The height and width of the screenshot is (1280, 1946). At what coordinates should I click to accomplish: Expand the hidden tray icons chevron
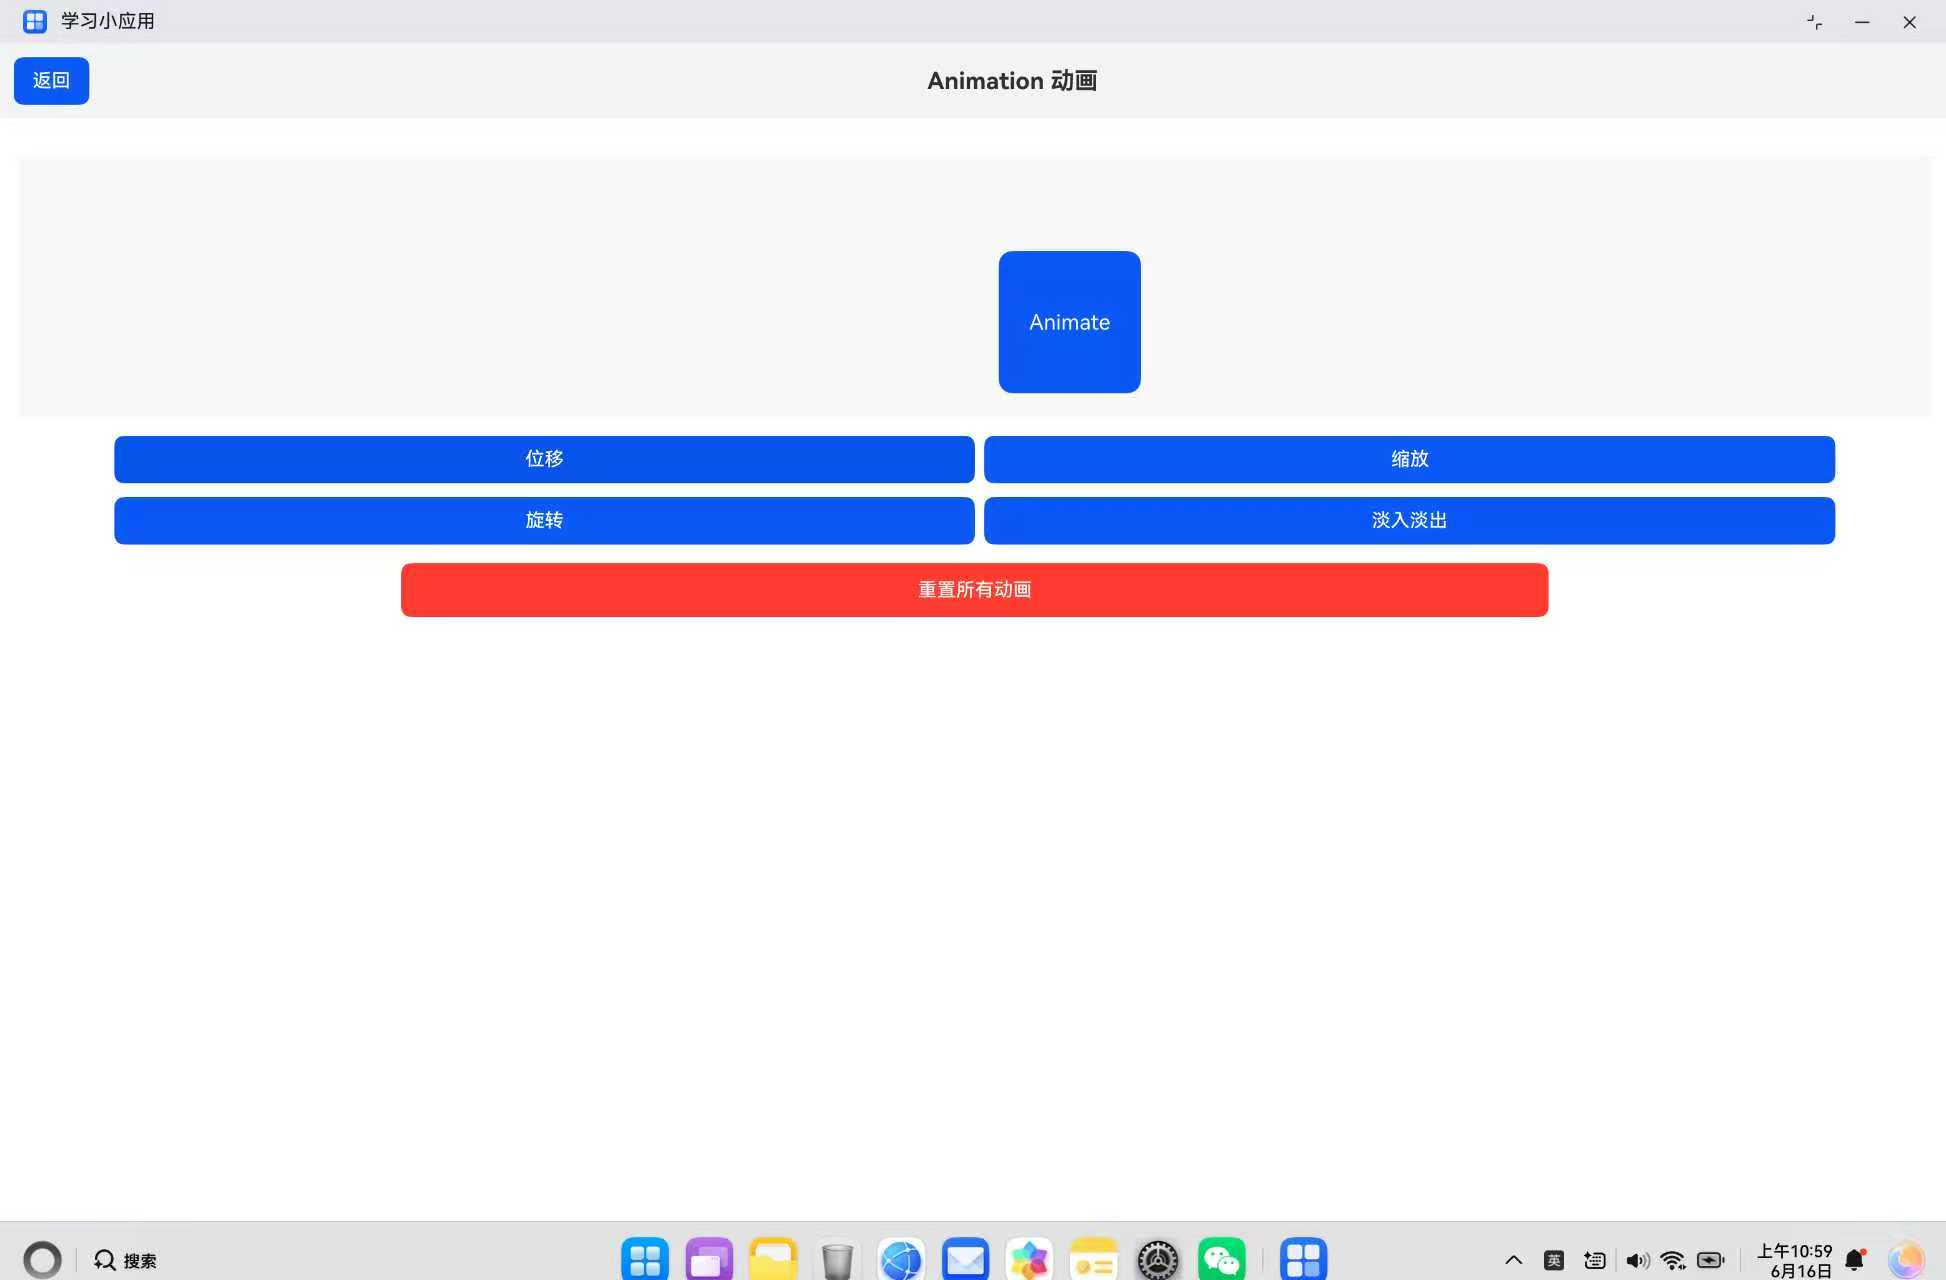click(x=1513, y=1260)
